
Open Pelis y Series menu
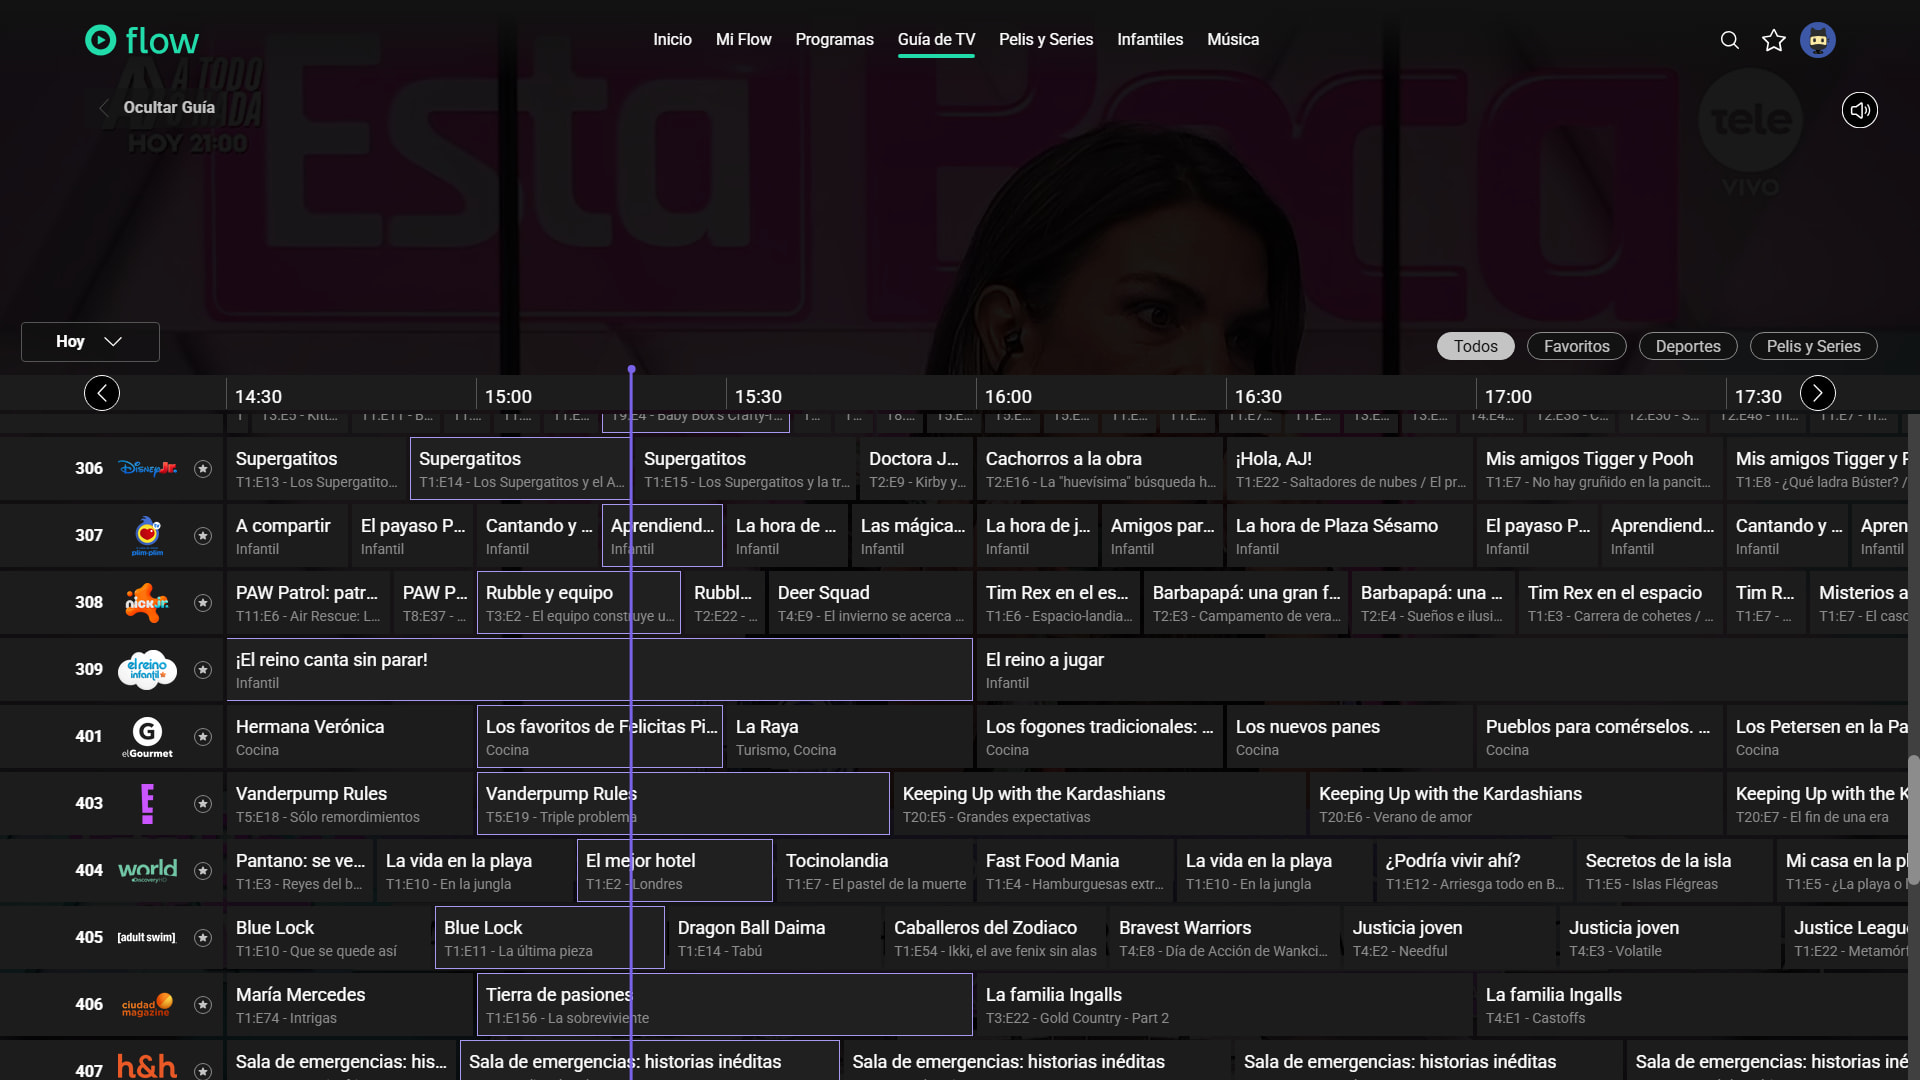coord(1046,40)
